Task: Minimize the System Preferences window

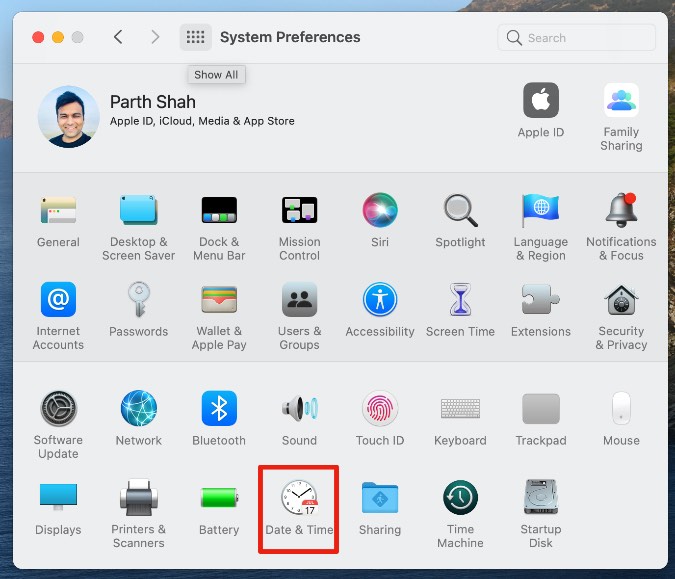Action: [58, 37]
